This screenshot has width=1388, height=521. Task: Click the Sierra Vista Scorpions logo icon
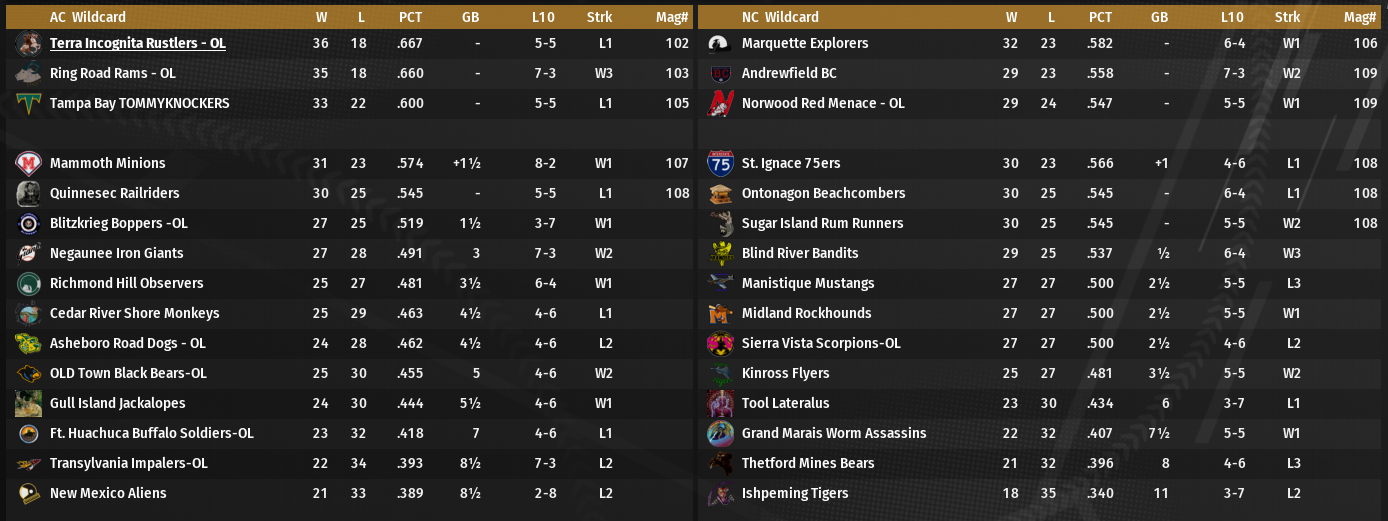point(720,344)
